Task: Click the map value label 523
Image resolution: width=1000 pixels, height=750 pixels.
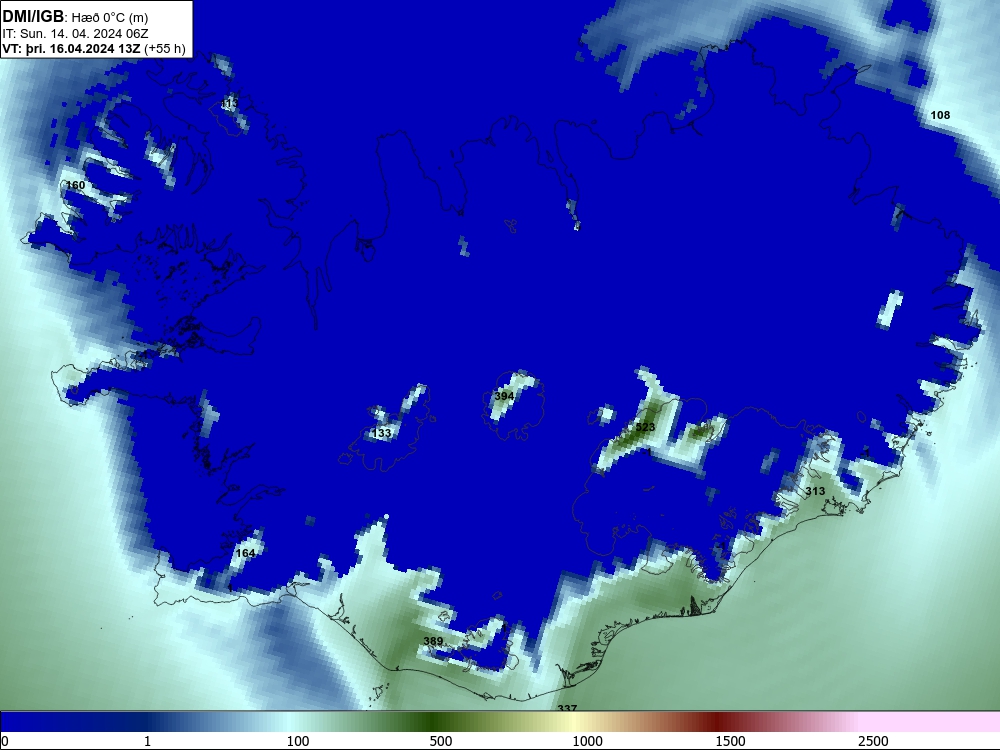Action: pos(645,427)
